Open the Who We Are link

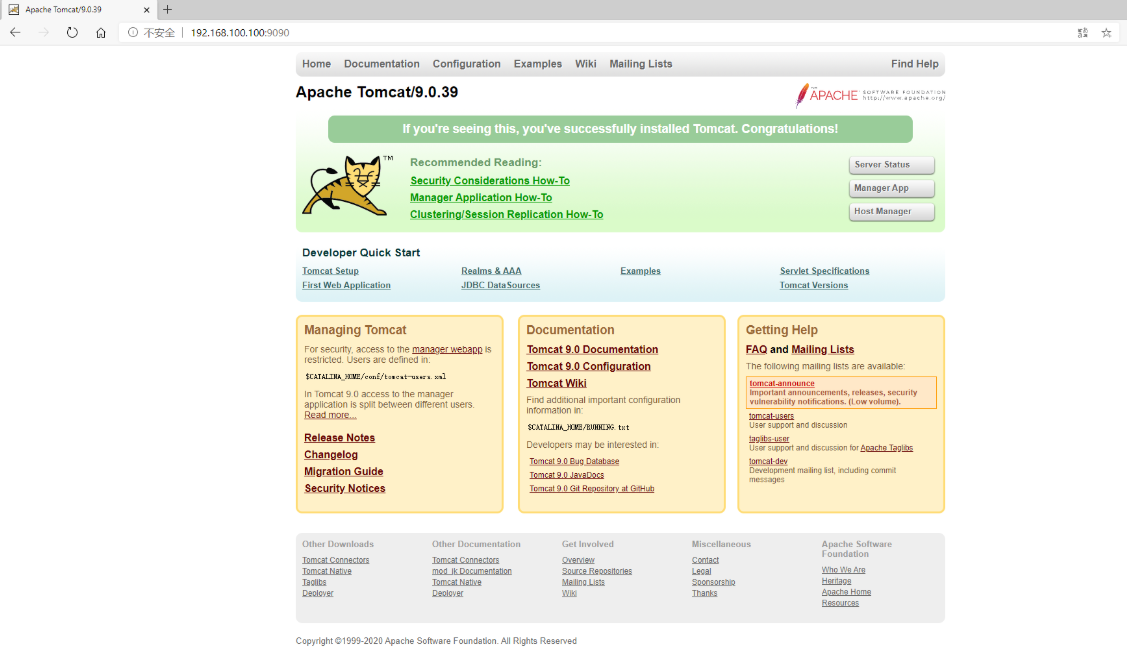click(x=843, y=570)
